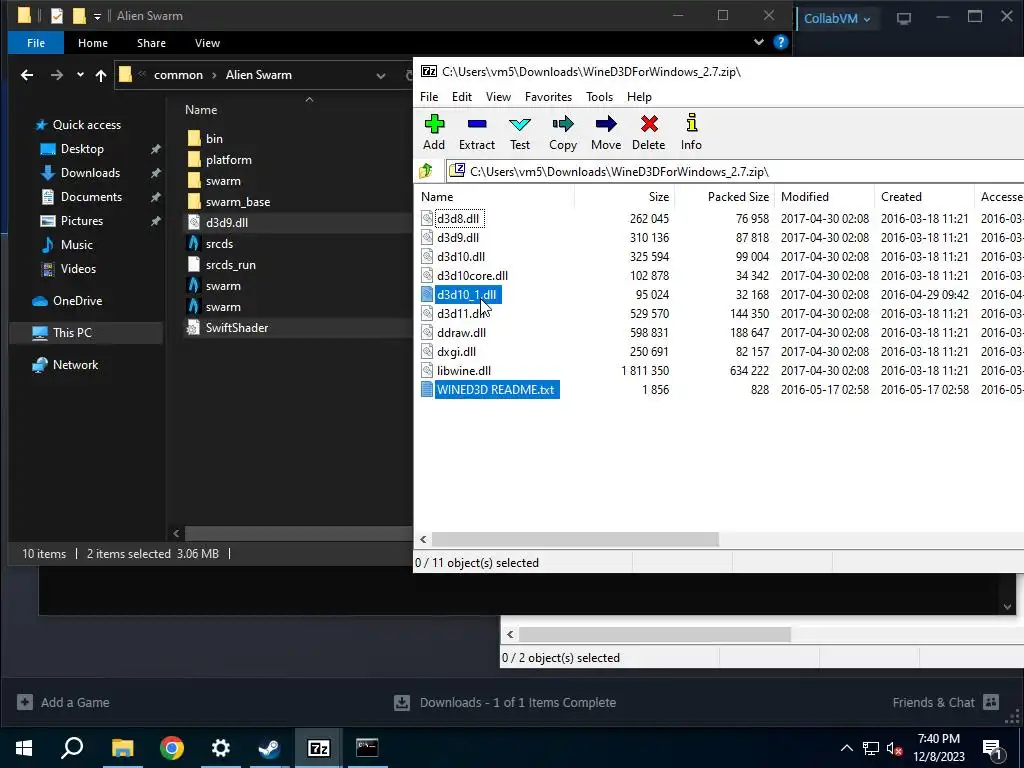Open the 7-Zip Tools menu
The height and width of the screenshot is (768, 1024).
coord(600,97)
